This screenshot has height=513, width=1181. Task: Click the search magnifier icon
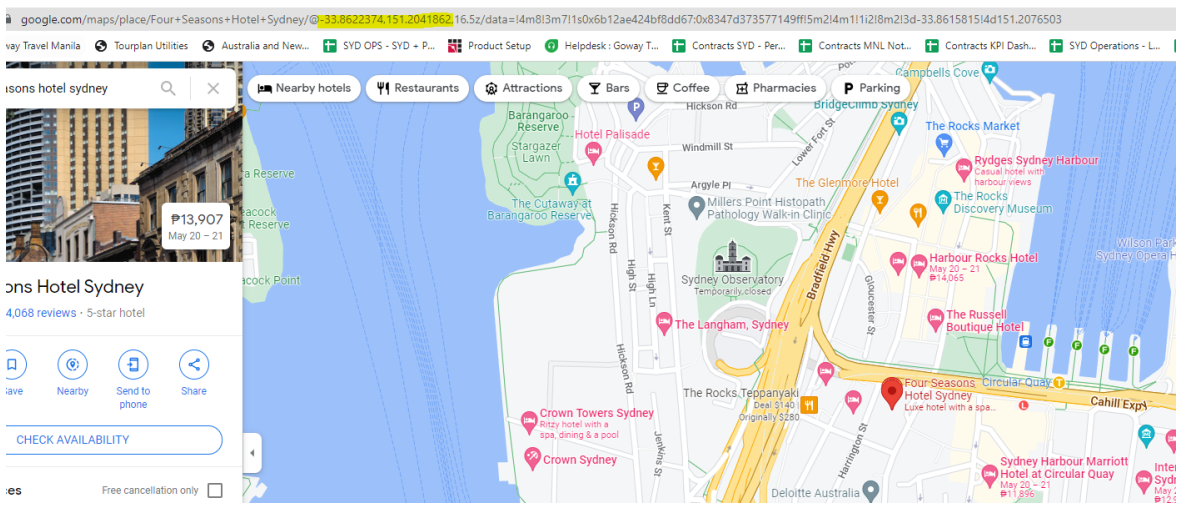tap(168, 89)
